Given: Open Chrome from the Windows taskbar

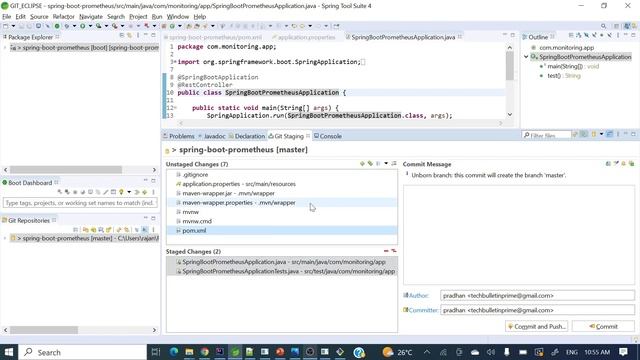Looking at the screenshot, I should pyautogui.click(x=204, y=351).
